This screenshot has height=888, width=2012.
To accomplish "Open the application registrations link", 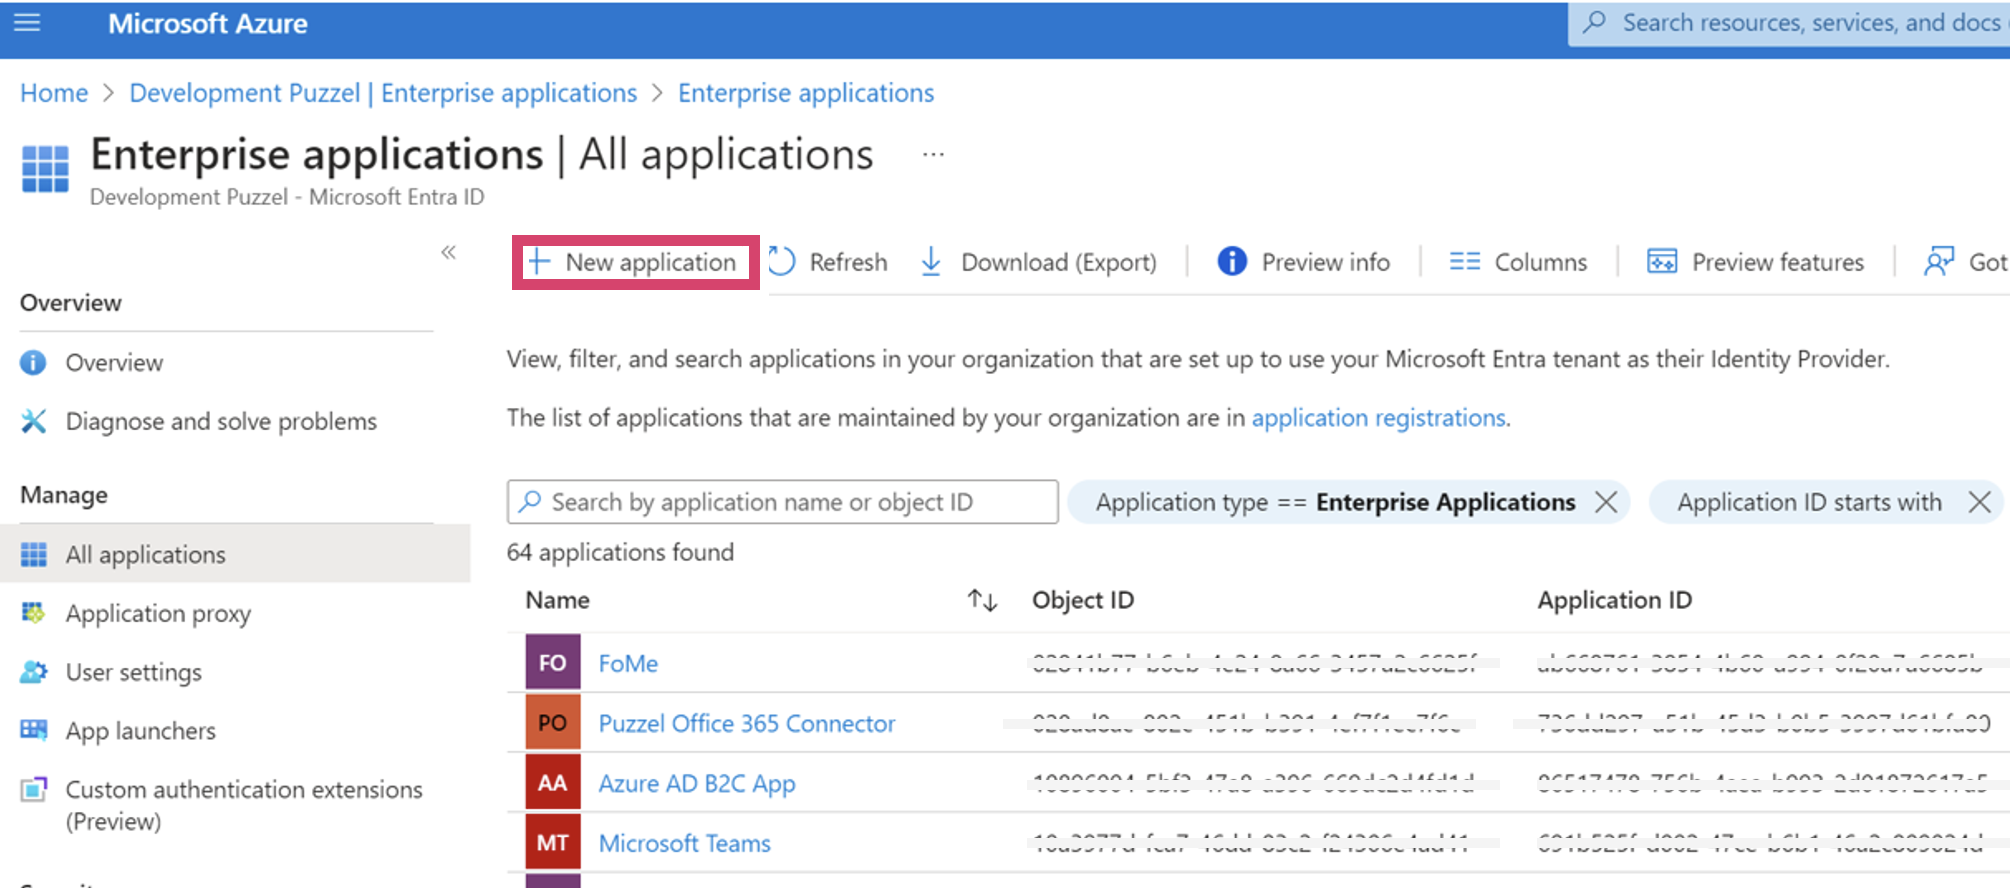I will [1378, 418].
